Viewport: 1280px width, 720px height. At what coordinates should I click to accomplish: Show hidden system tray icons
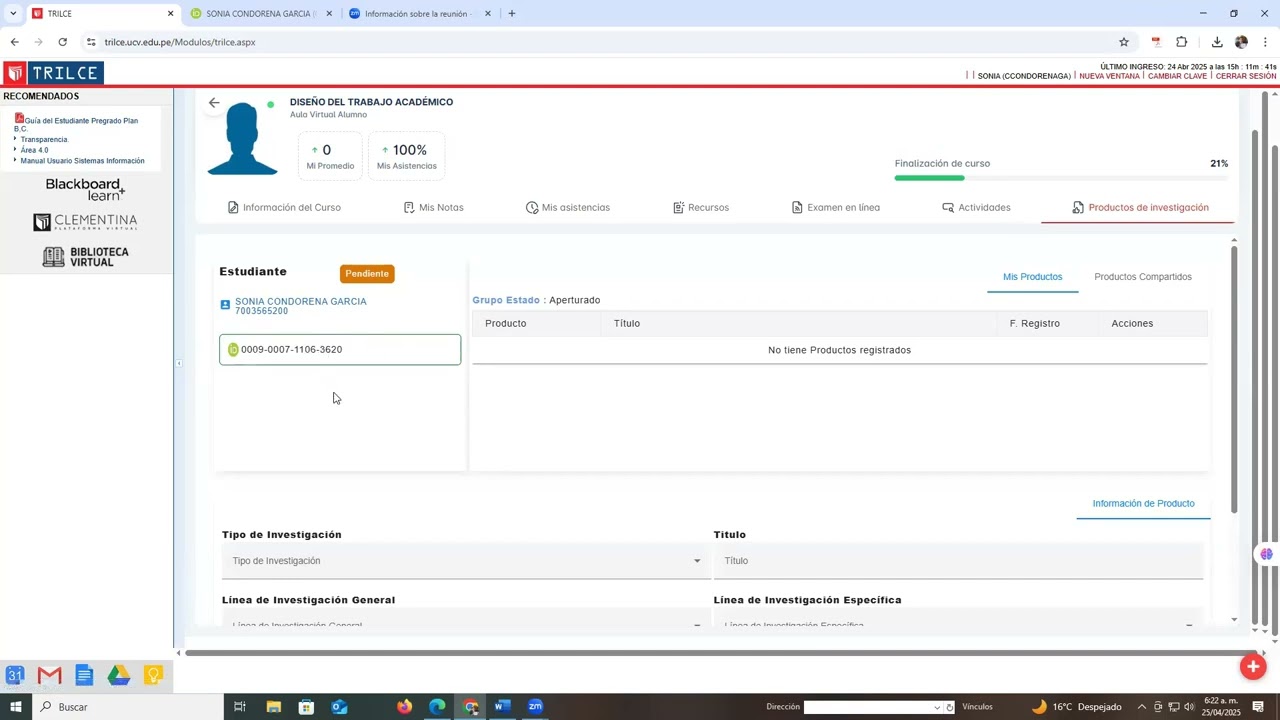[1141, 707]
